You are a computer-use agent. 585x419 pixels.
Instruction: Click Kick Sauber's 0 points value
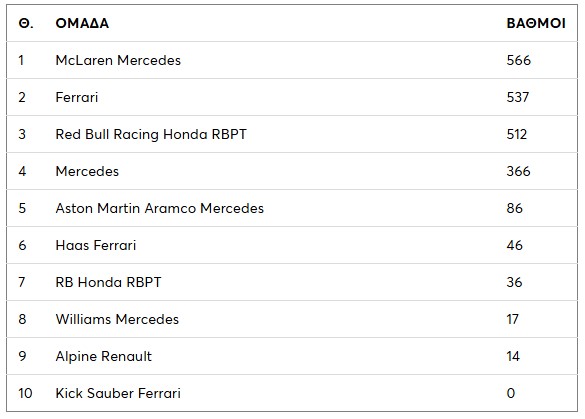pos(511,393)
